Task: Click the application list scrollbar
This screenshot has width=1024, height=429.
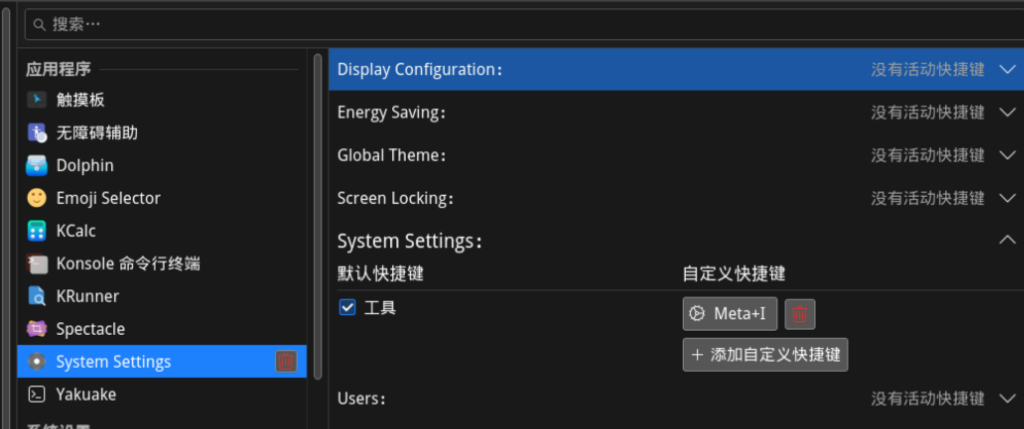Action: coord(318,215)
